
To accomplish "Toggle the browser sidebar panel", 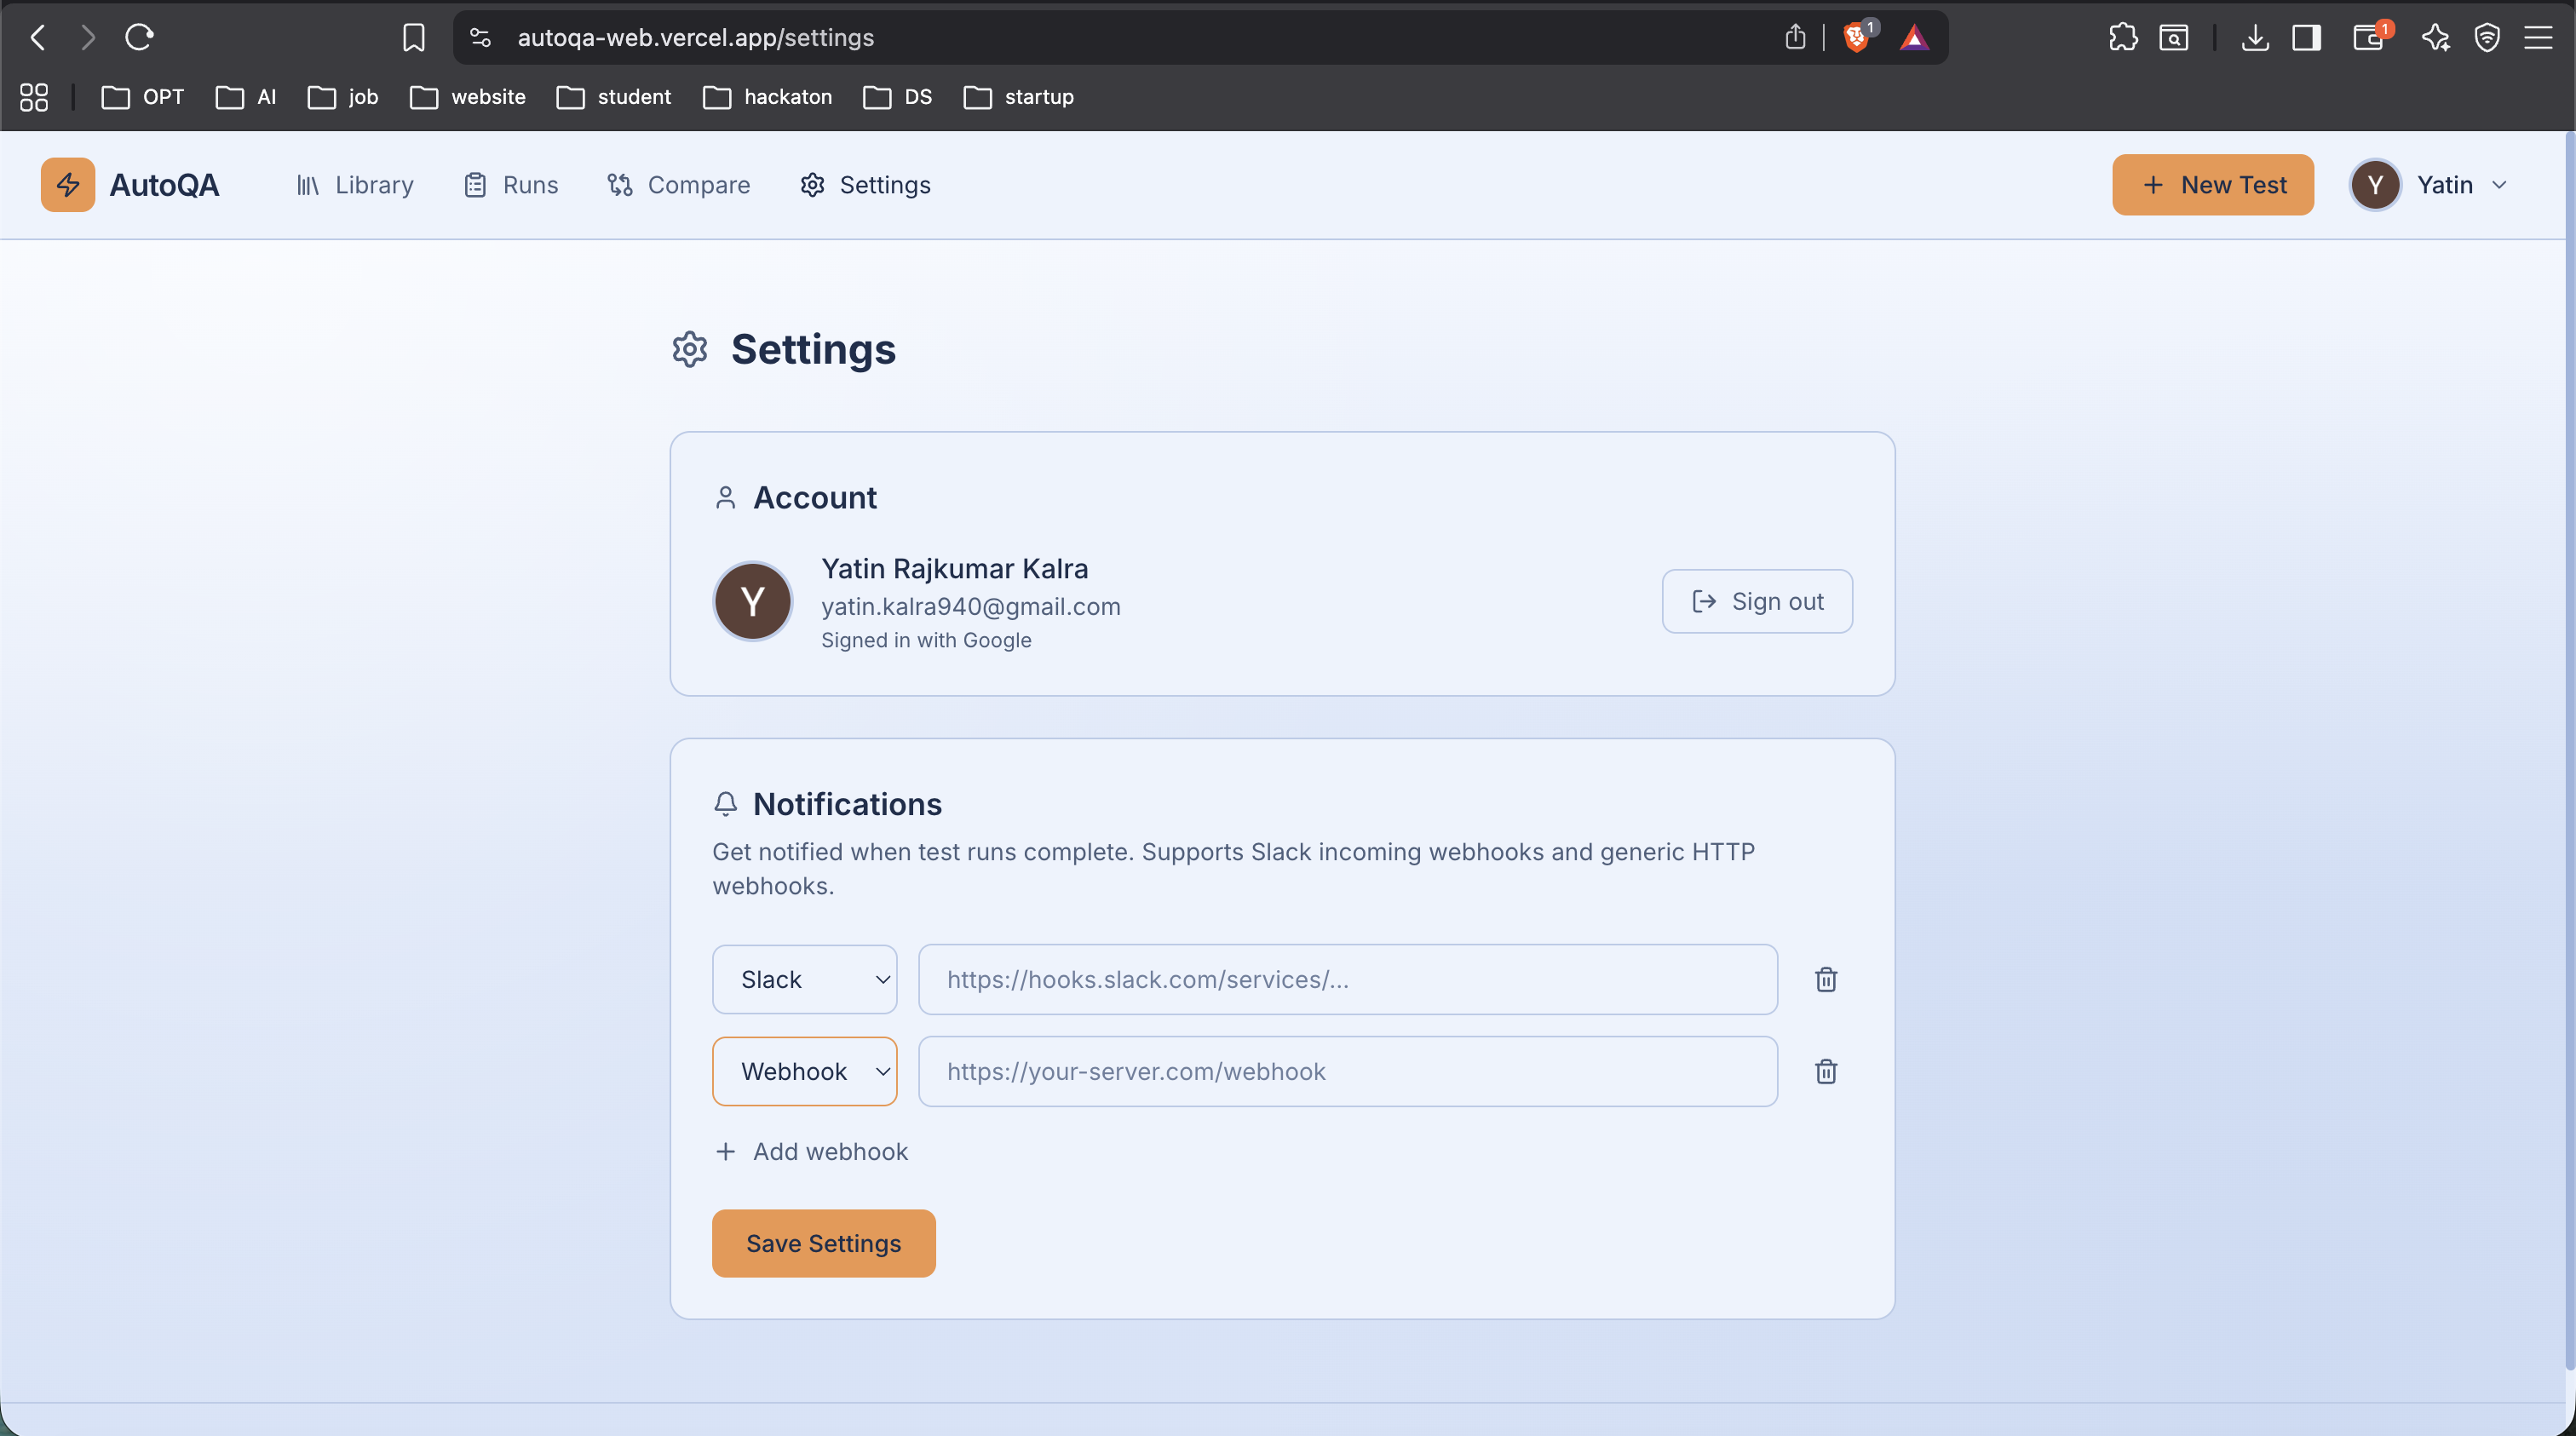I will [2307, 38].
